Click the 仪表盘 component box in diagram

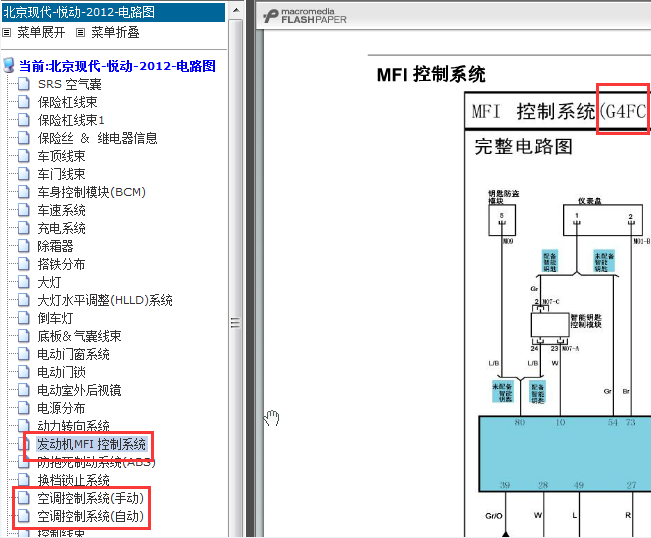[x=602, y=220]
